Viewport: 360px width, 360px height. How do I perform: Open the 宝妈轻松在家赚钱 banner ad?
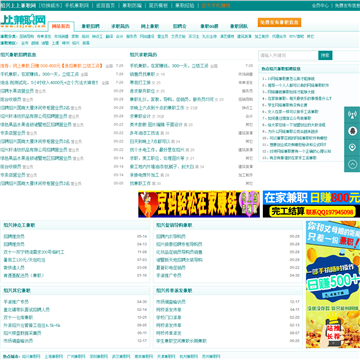[199, 204]
